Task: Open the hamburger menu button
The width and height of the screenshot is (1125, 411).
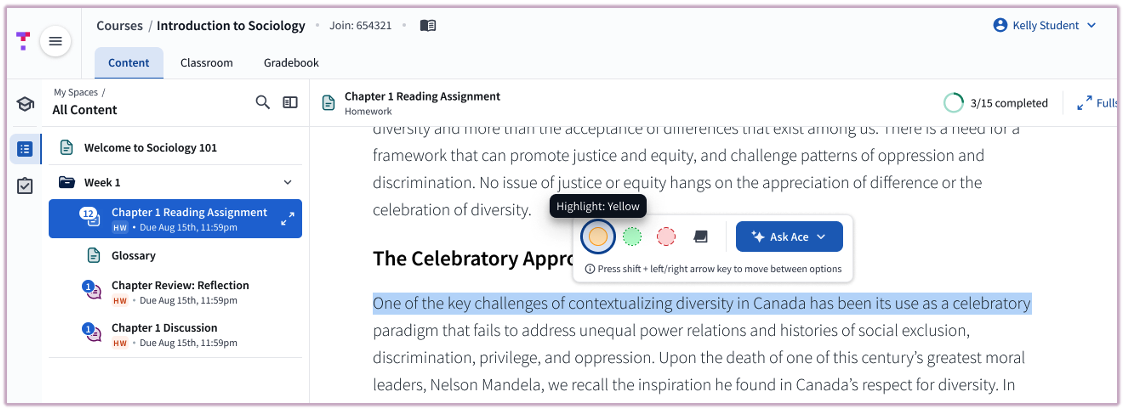Action: click(55, 41)
